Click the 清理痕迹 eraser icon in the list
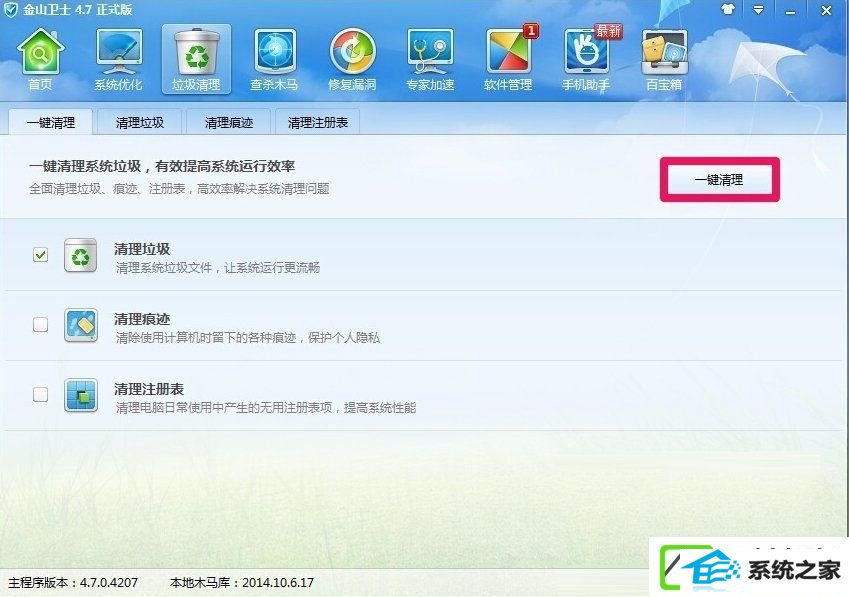 81,325
